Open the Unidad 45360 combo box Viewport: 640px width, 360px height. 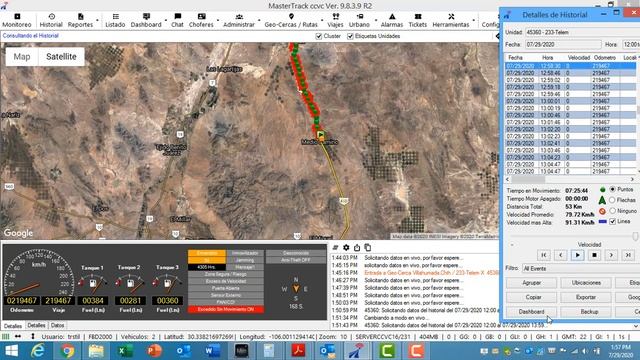[x=582, y=32]
